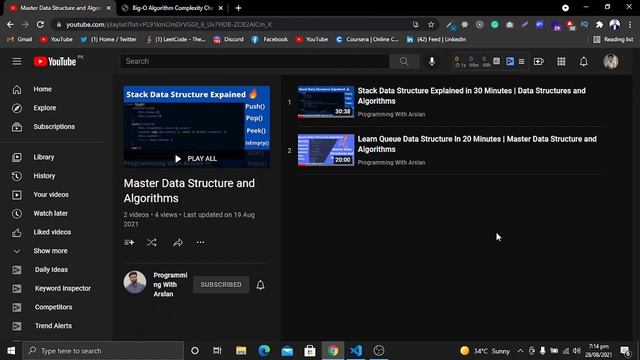Share the playlist
This screenshot has height=360, width=640.
click(x=178, y=242)
